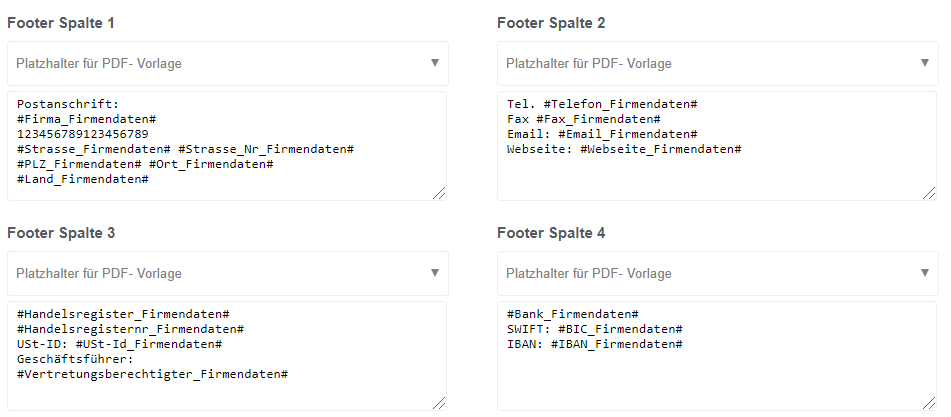Click the arrow icon of Footer Spalte 4 dropdown
The image size is (951, 417).
pos(924,273)
